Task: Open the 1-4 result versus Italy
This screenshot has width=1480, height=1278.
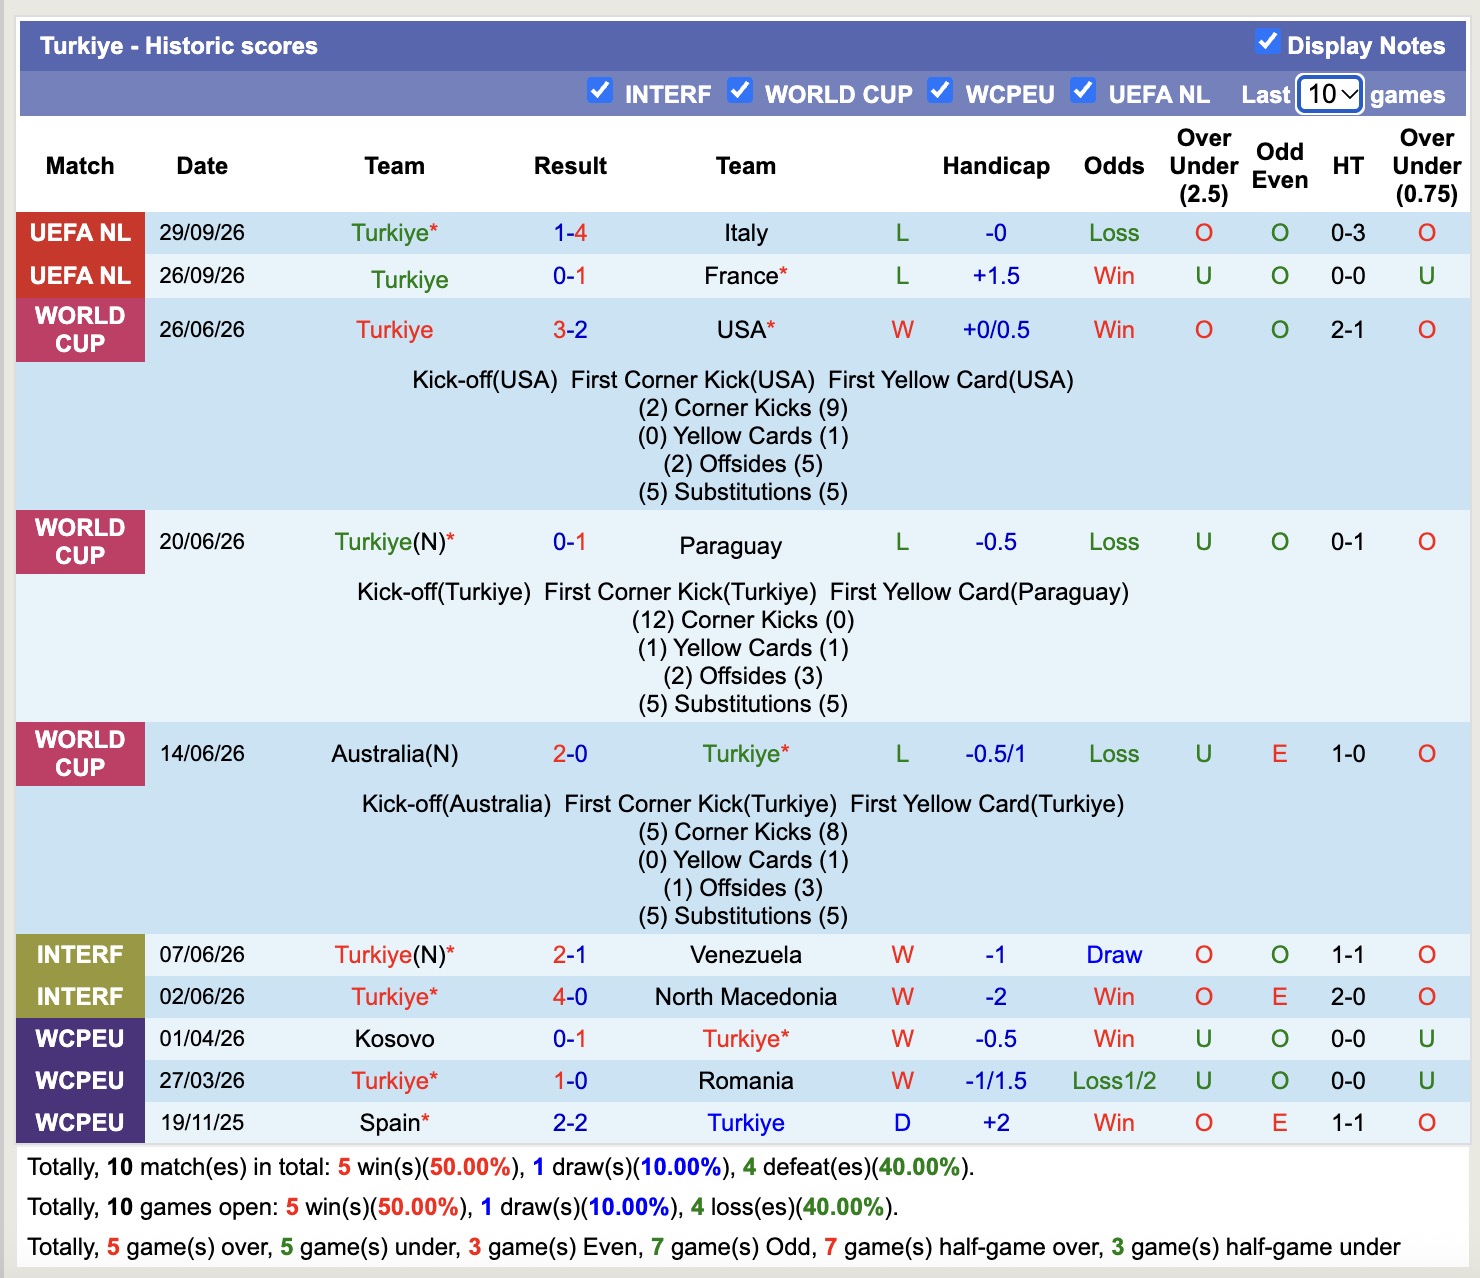Action: [570, 233]
